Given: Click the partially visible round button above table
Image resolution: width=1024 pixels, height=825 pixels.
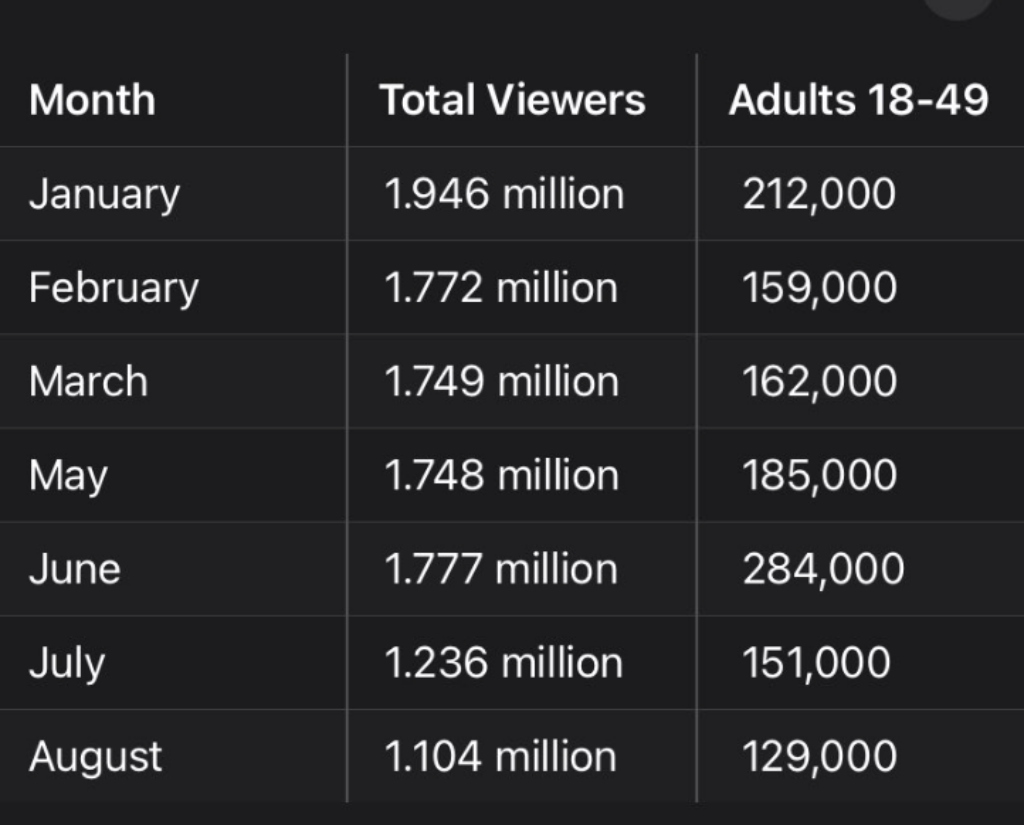Looking at the screenshot, I should click(957, 7).
